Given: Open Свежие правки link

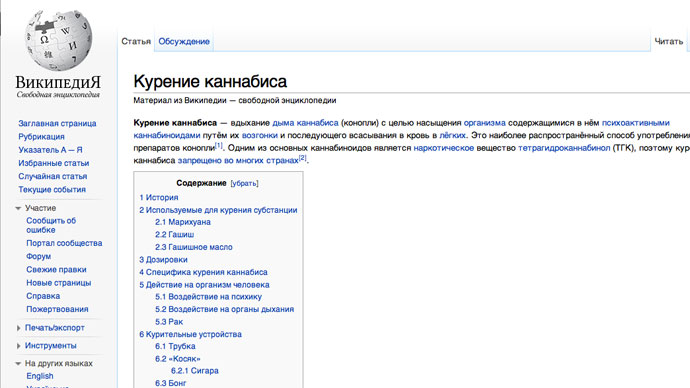Looking at the screenshot, I should click(x=56, y=270).
